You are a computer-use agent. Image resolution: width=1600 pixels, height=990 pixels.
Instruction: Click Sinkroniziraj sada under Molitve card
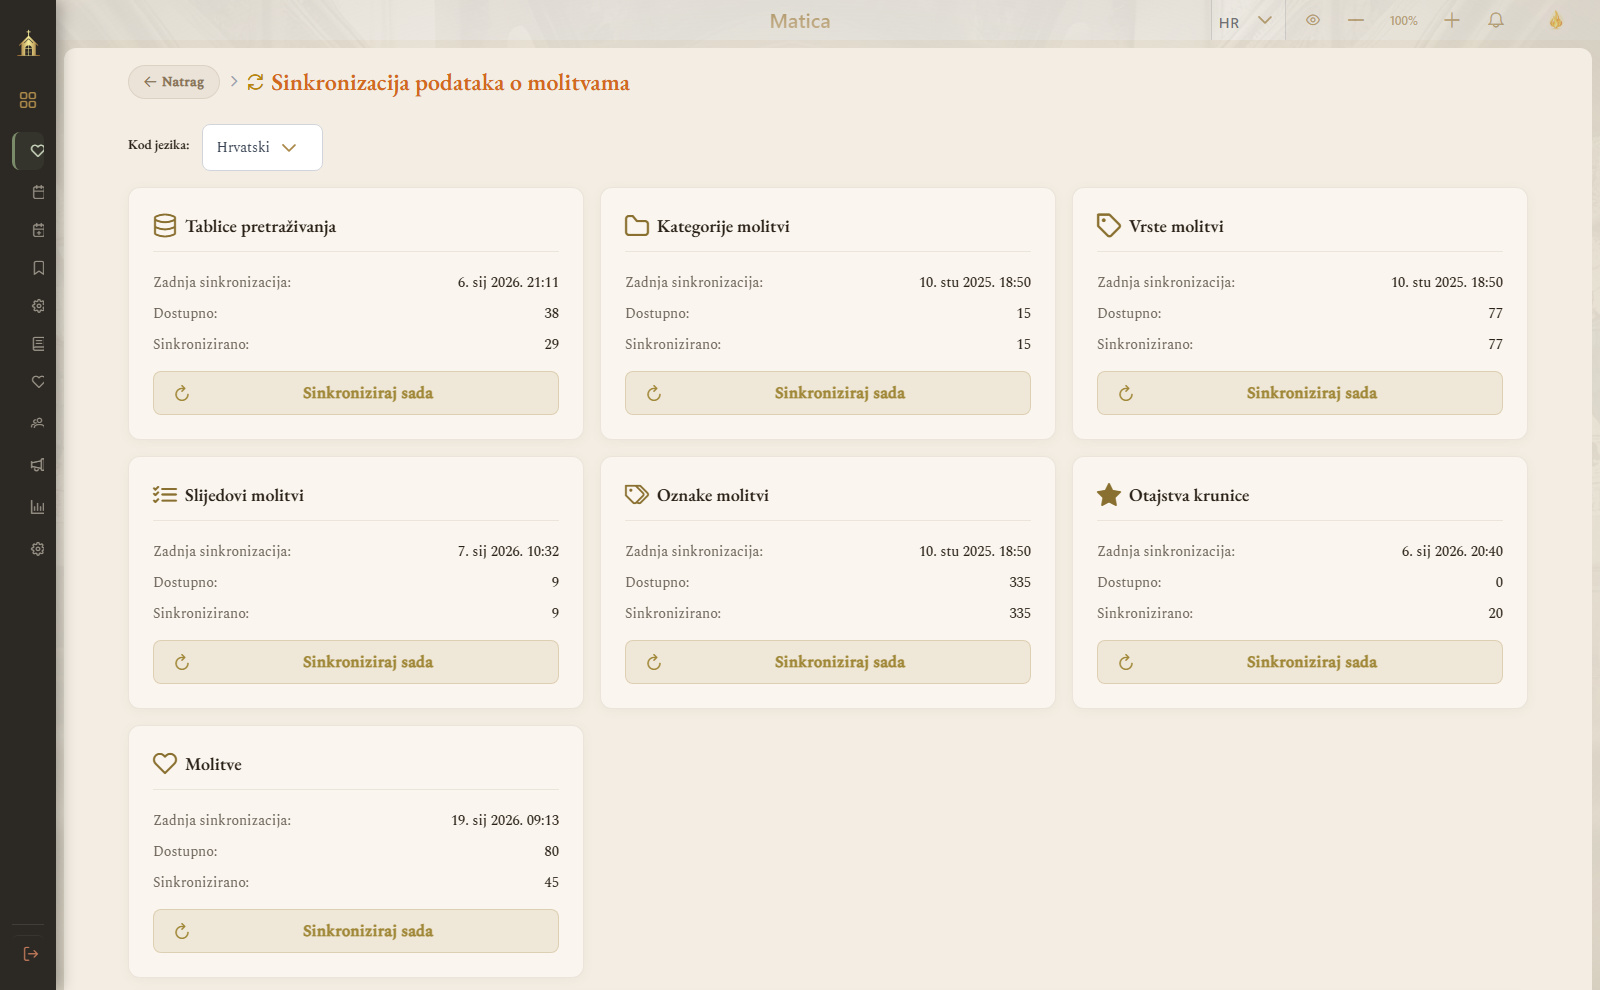click(356, 931)
